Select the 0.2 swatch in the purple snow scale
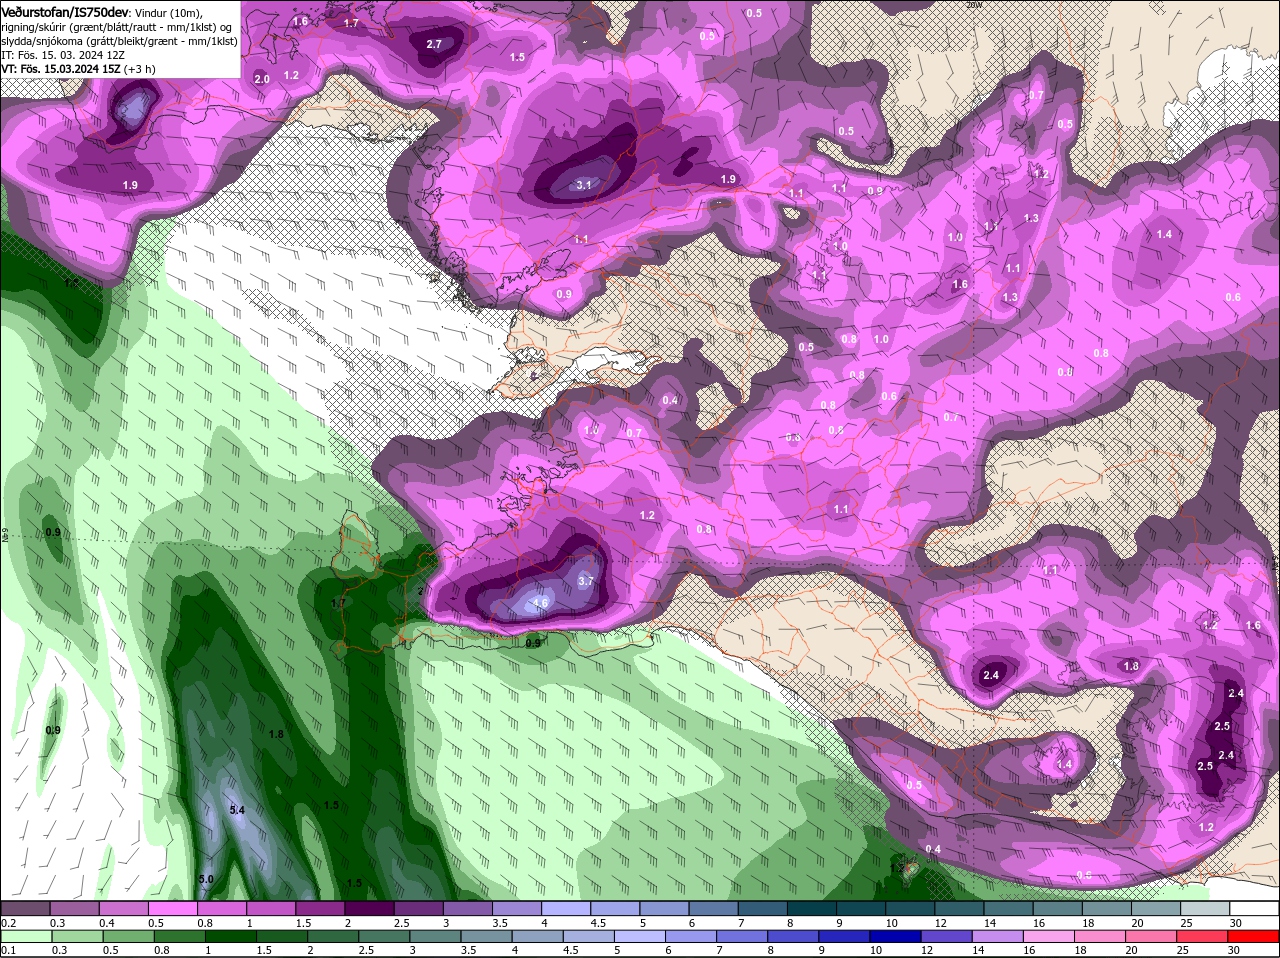The height and width of the screenshot is (958, 1280). [25, 908]
